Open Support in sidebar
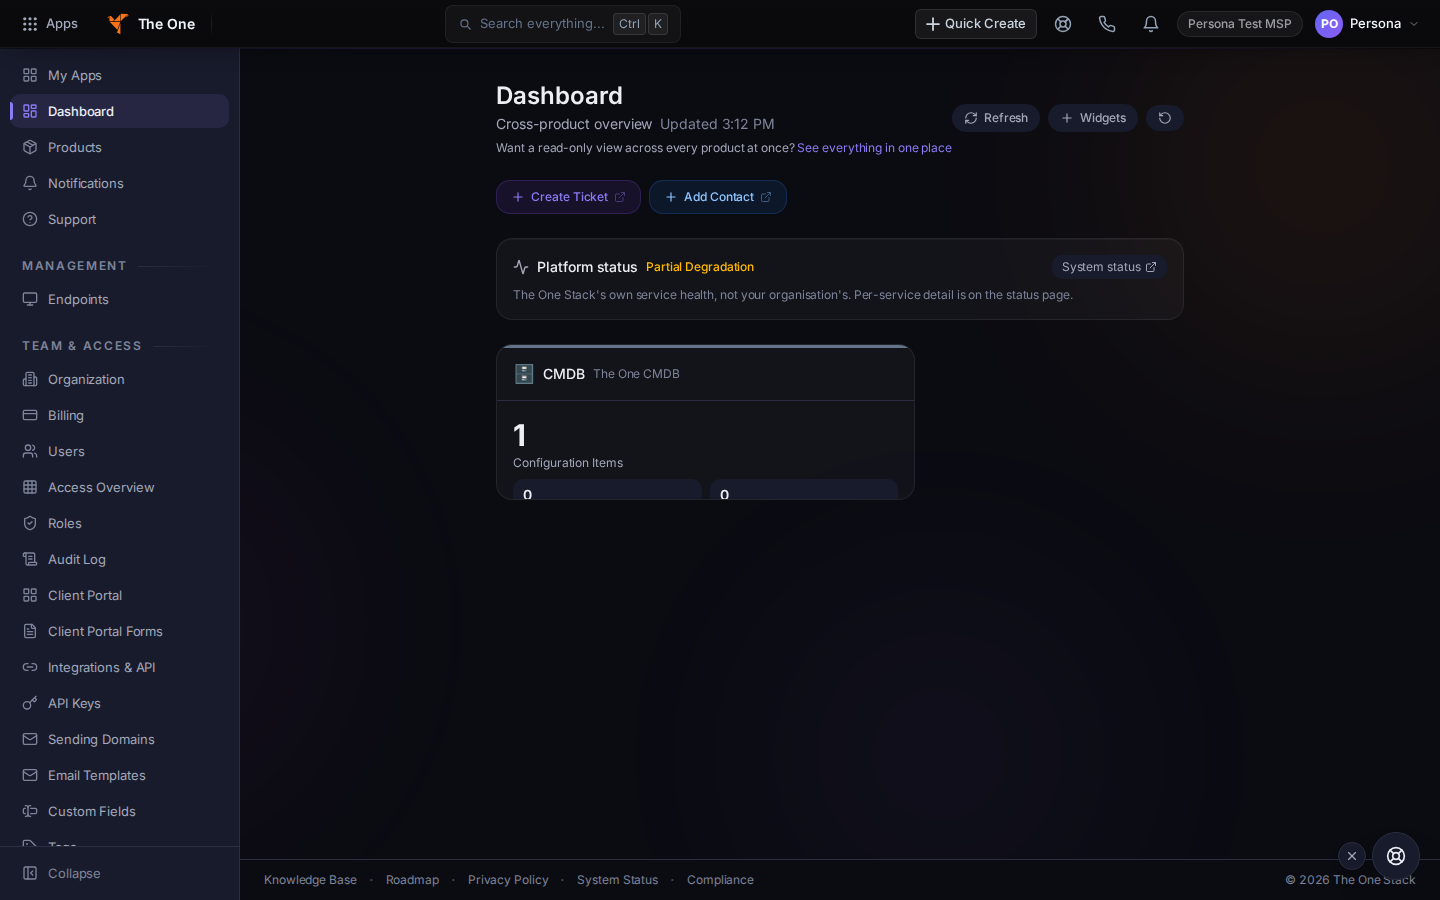 (120, 219)
